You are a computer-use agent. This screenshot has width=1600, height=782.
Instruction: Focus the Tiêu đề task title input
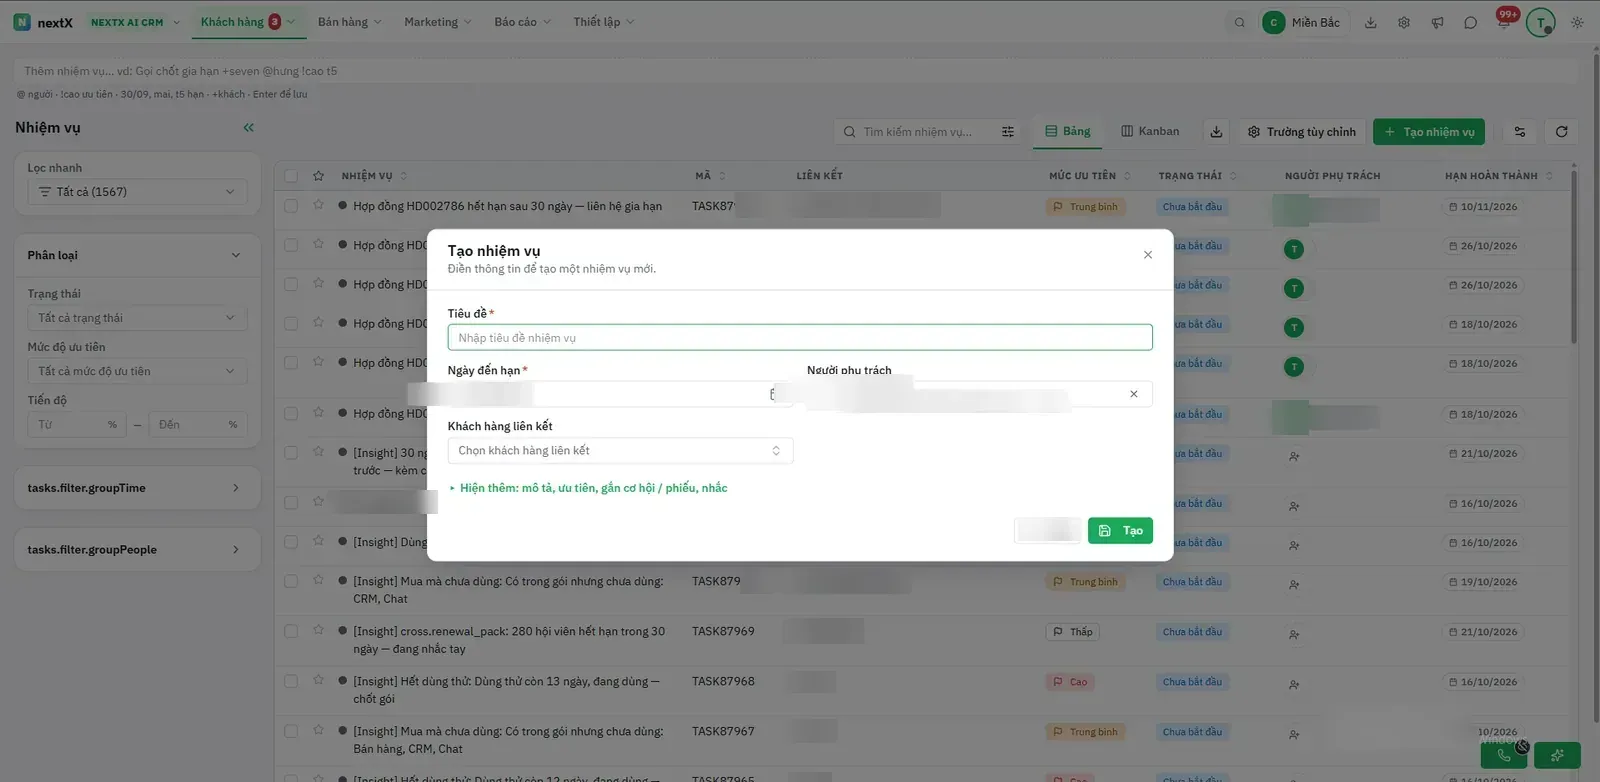(x=800, y=338)
